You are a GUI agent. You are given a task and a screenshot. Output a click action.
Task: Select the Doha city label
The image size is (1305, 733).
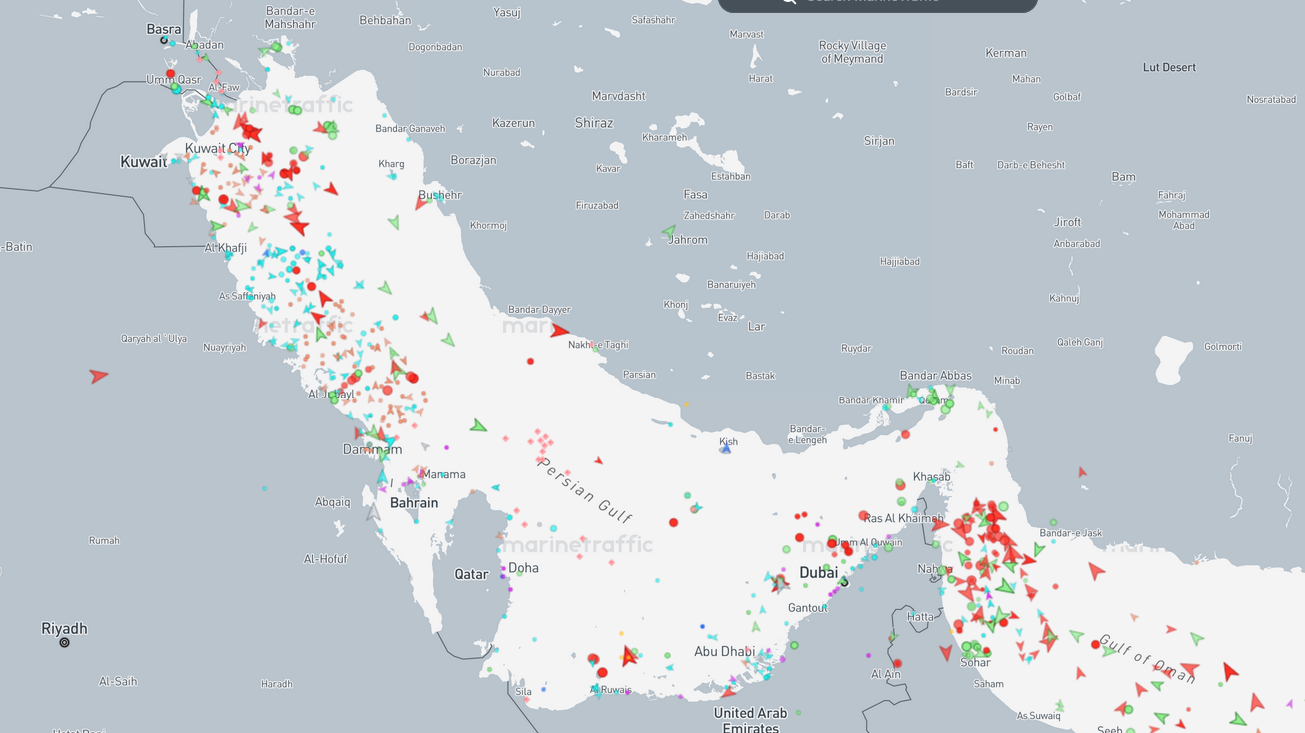(523, 568)
